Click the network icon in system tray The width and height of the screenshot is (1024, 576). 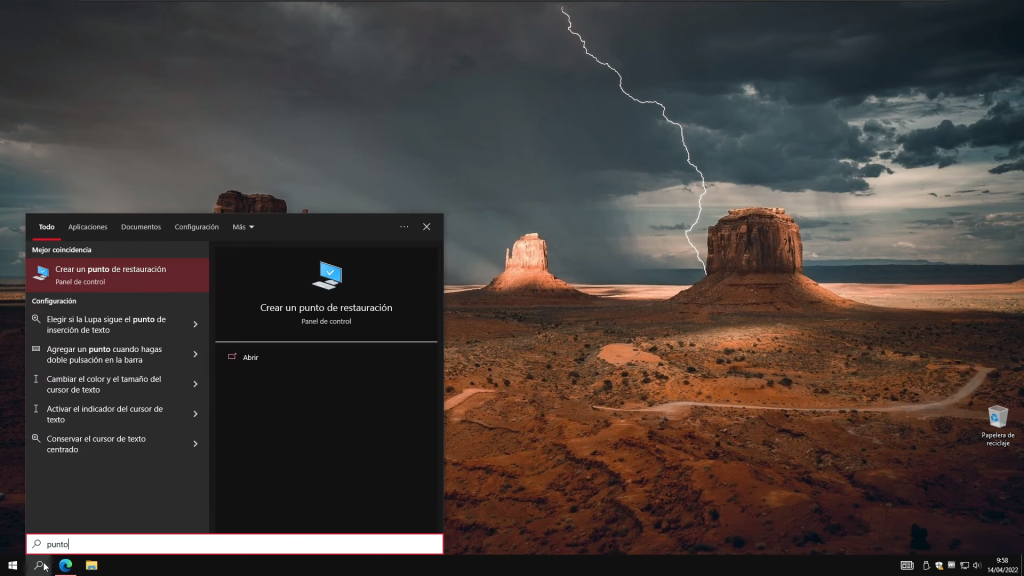tap(965, 565)
